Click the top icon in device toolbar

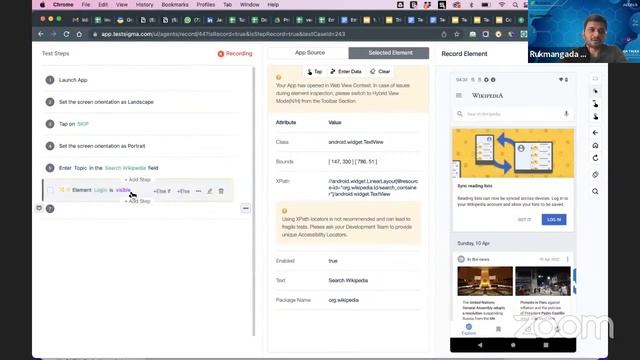pos(596,78)
